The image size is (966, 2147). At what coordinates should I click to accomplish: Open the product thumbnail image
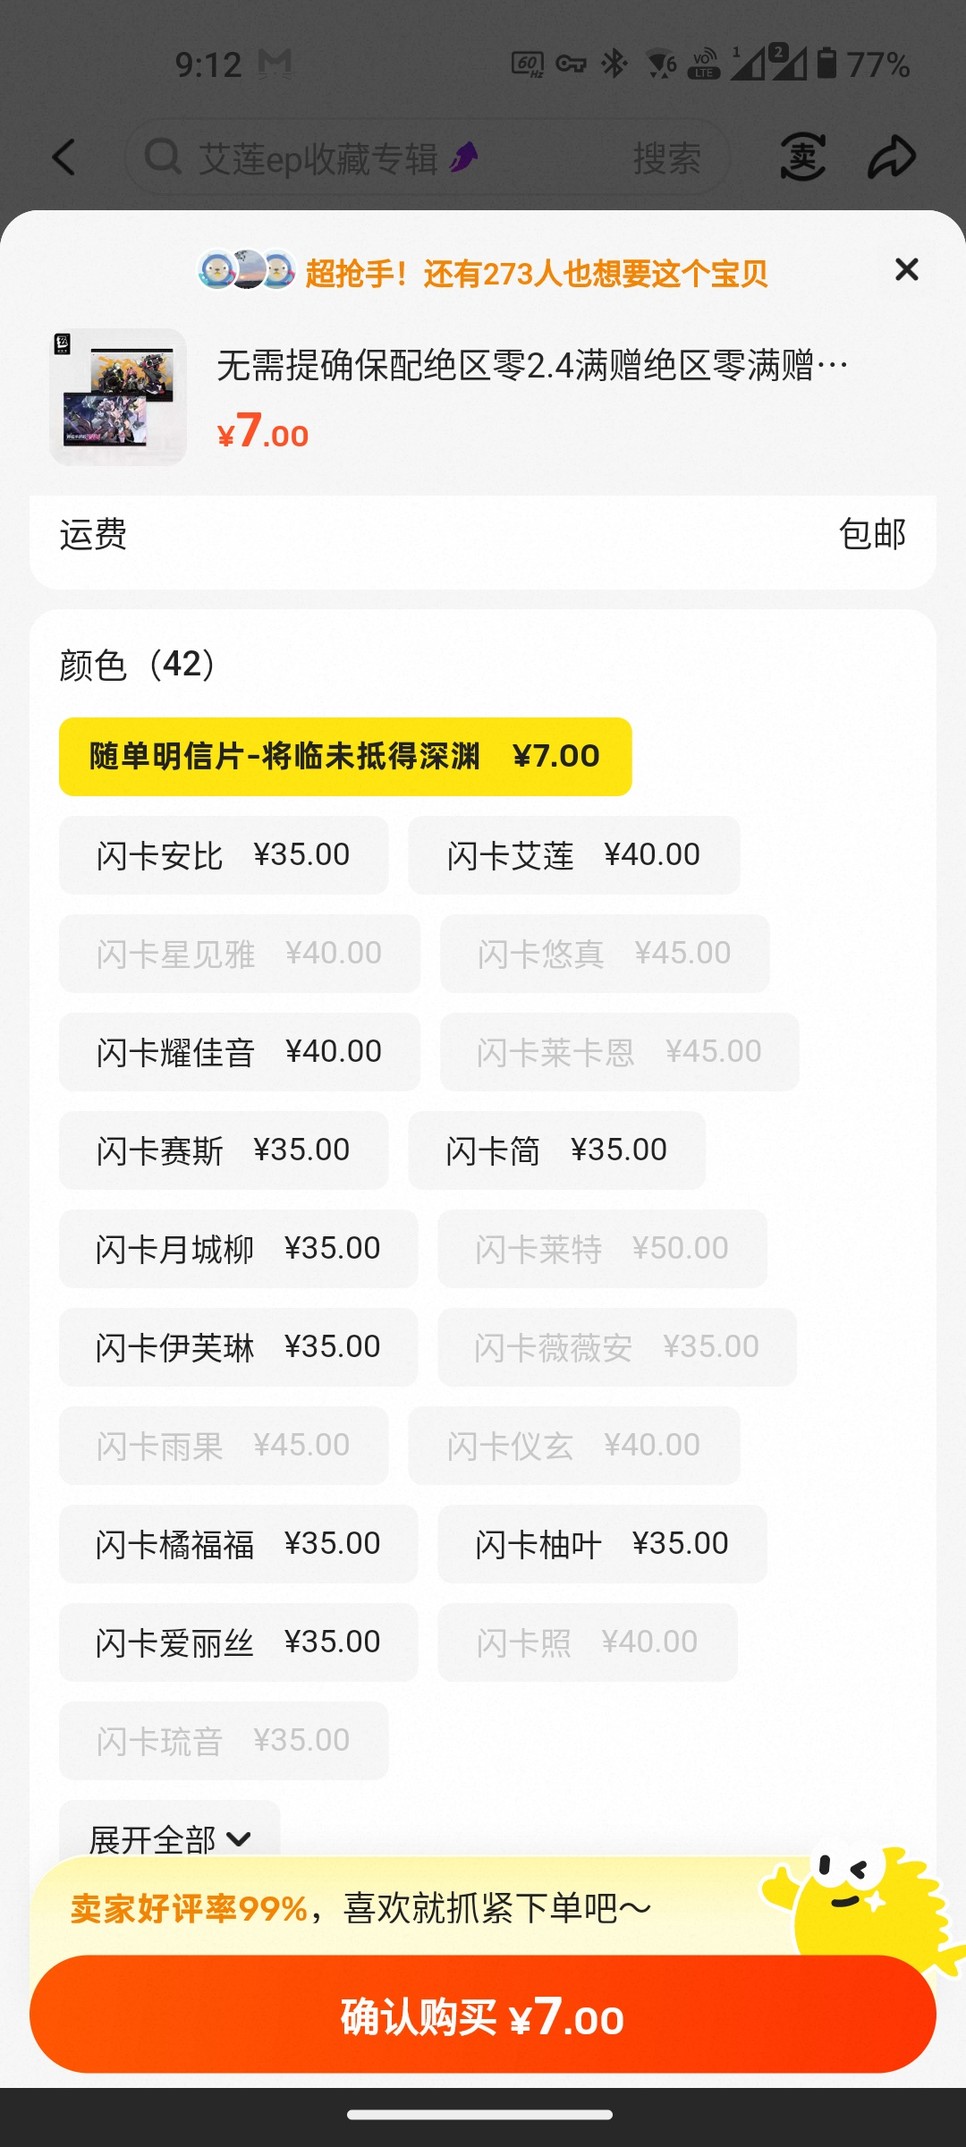point(119,397)
